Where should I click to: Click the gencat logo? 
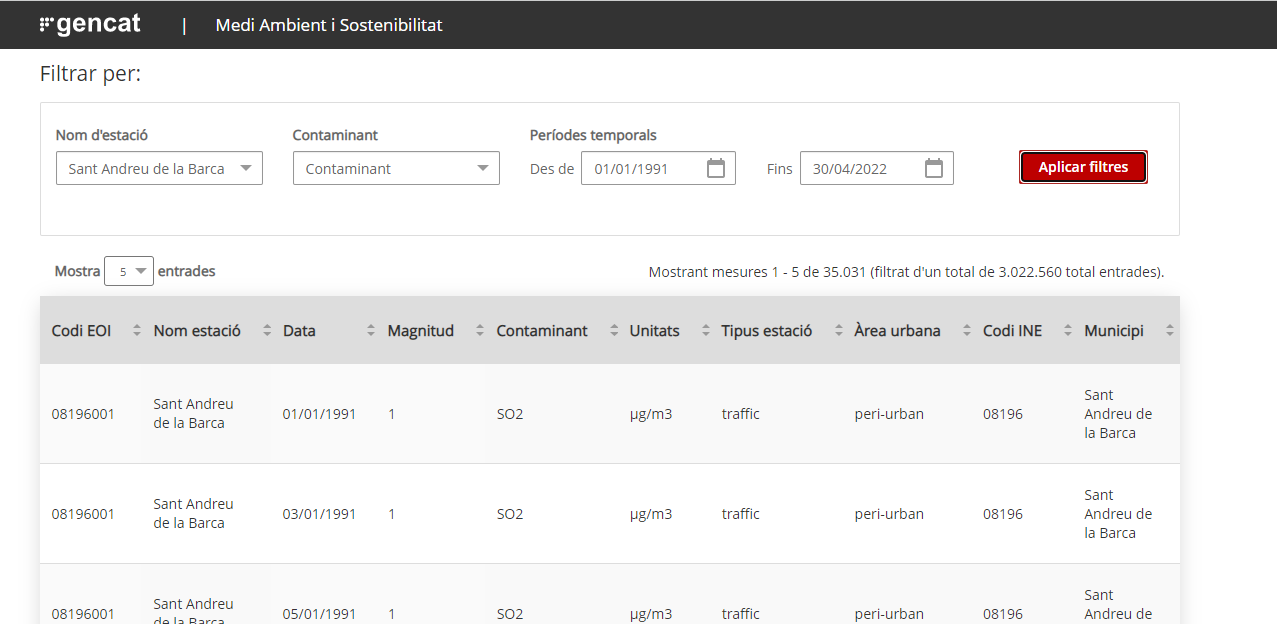[x=90, y=25]
